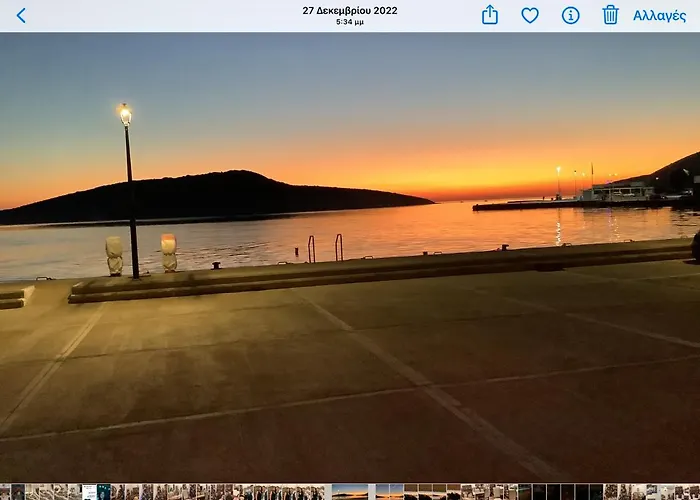This screenshot has width=700, height=500.
Task: Tap the 5:34 μμ time subtitle
Action: click(350, 22)
